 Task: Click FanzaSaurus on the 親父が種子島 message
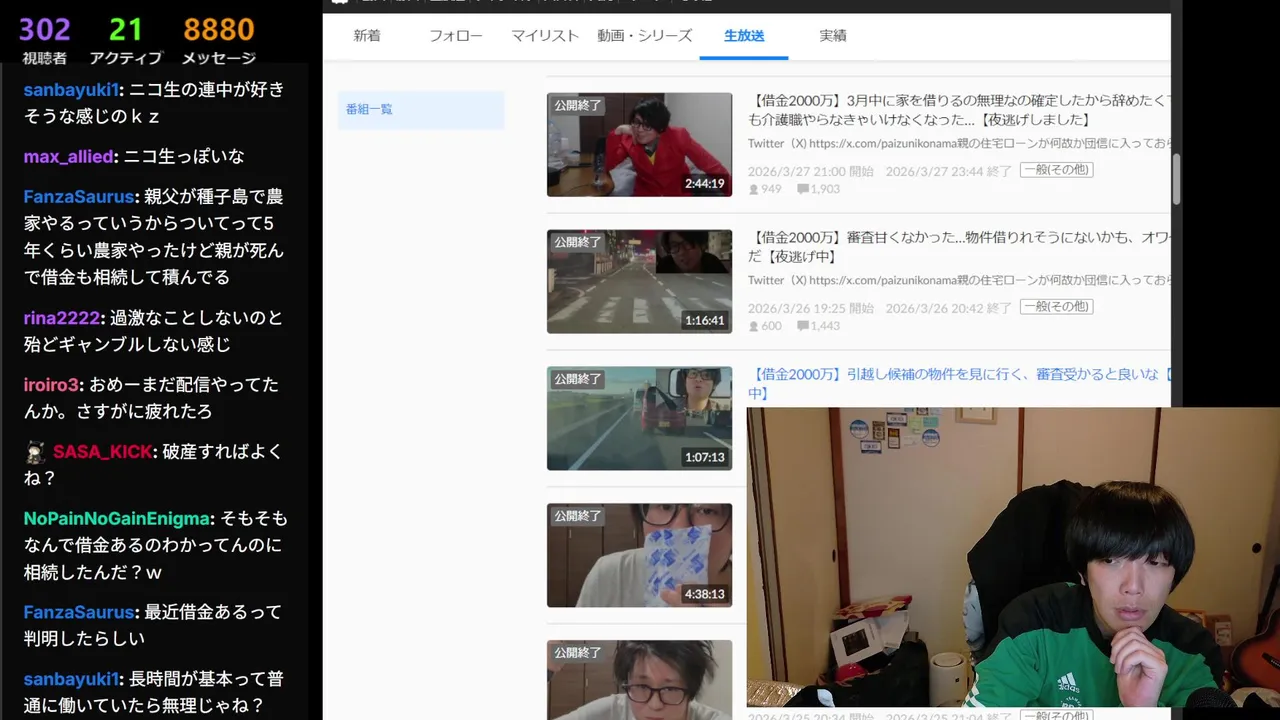coord(79,197)
